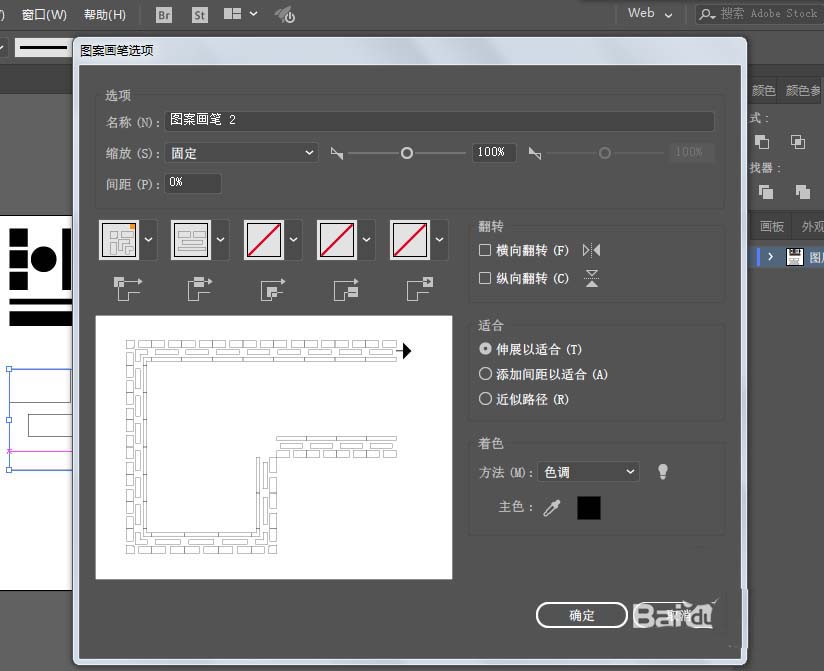Click the side tile diagram icon

coord(200,288)
